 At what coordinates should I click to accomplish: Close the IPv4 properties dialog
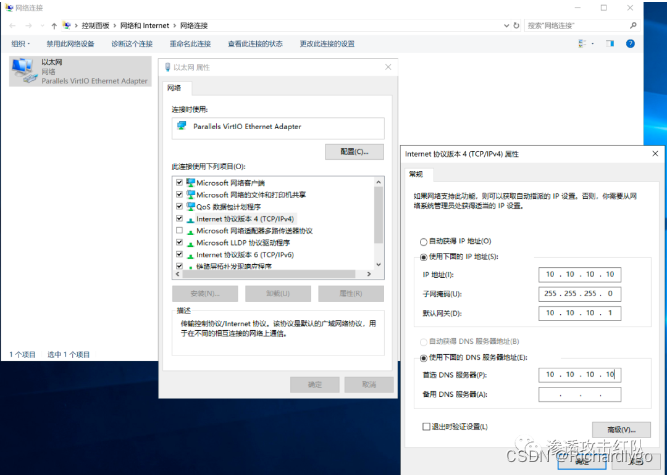click(x=655, y=153)
